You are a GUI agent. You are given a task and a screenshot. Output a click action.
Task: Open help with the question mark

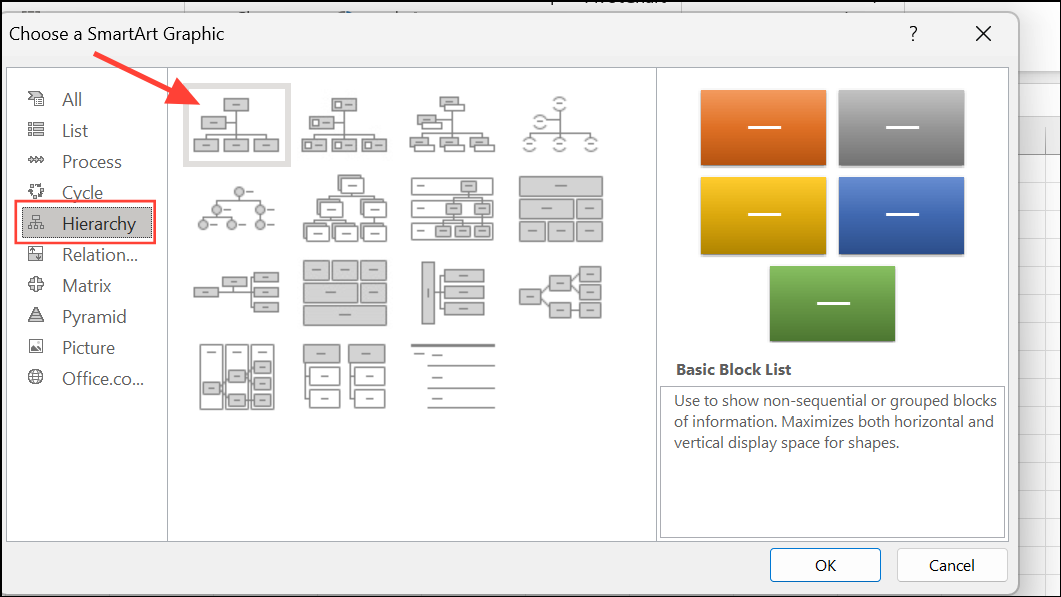coord(912,34)
